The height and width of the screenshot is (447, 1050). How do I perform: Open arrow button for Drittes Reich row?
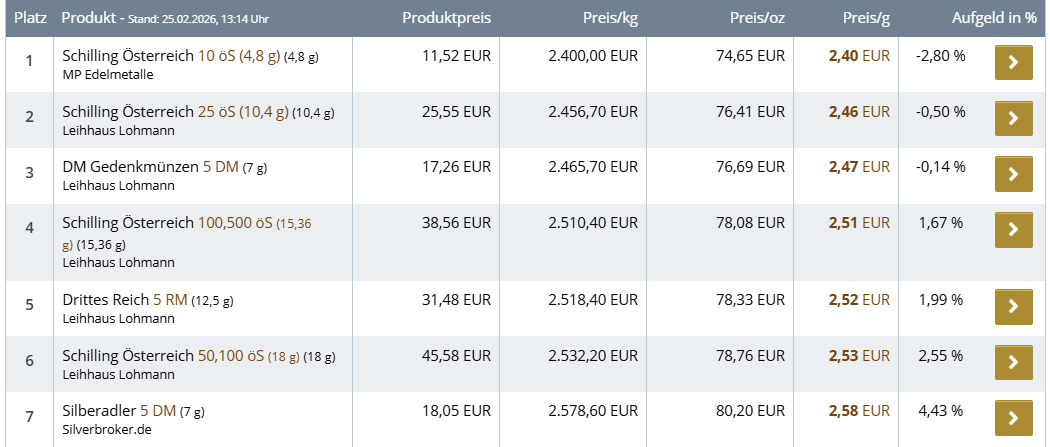[x=1013, y=306]
